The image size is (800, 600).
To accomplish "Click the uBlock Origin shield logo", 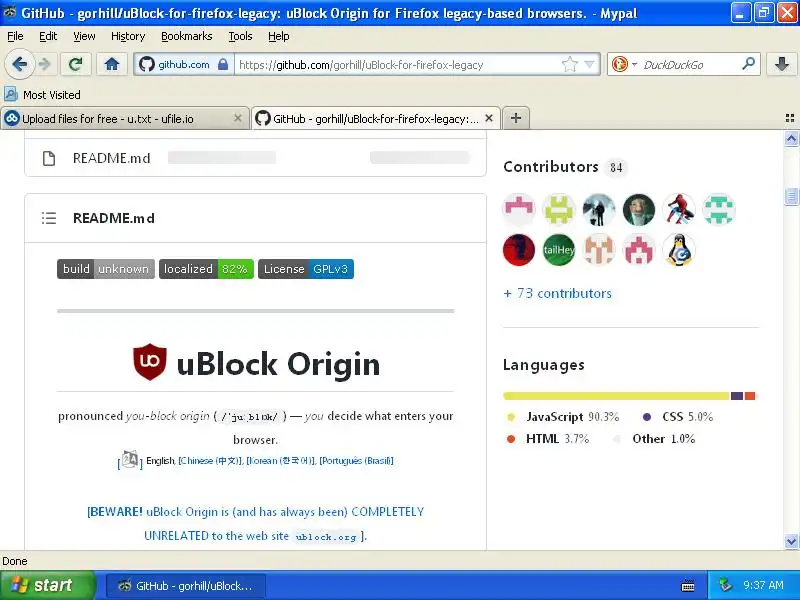I will point(150,362).
